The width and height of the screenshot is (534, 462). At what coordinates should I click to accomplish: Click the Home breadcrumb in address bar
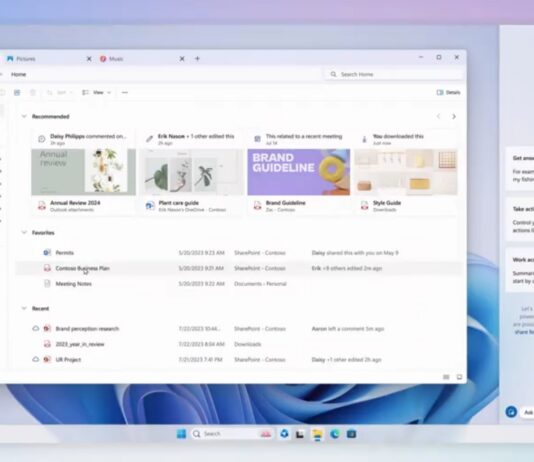tap(18, 74)
